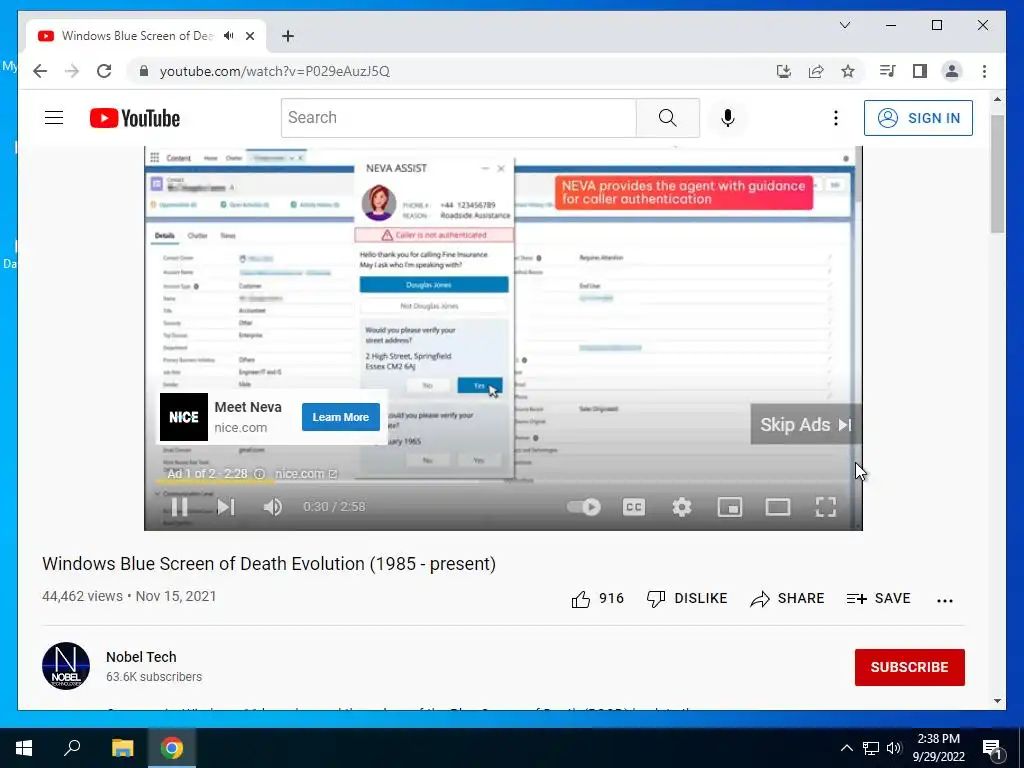Open the Nobel Tech channel name link
The image size is (1024, 768).
click(141, 657)
